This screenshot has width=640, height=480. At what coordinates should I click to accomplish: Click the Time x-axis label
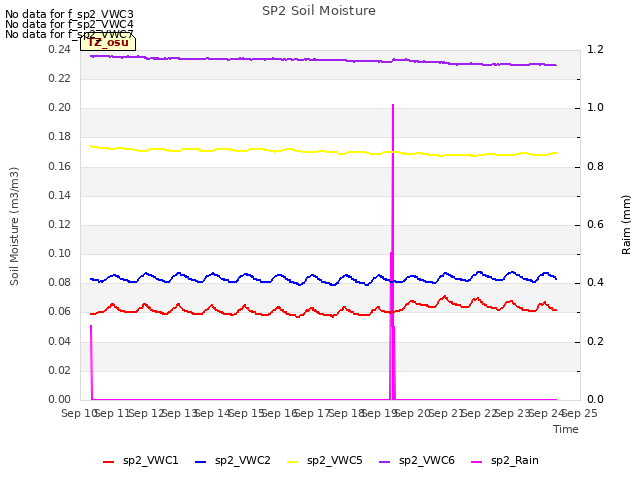click(566, 429)
